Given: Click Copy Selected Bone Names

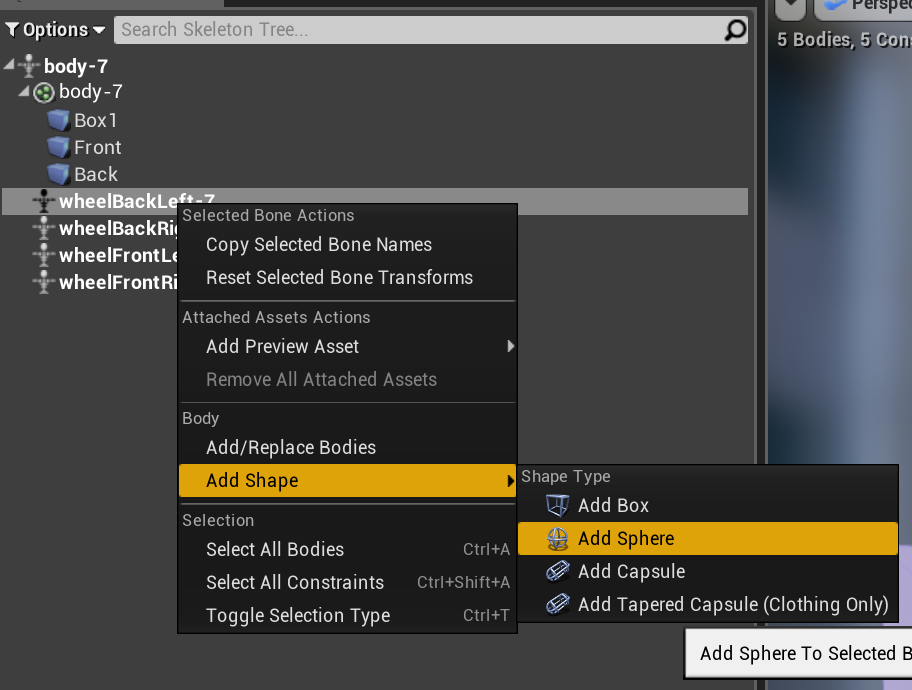Looking at the screenshot, I should (x=319, y=245).
